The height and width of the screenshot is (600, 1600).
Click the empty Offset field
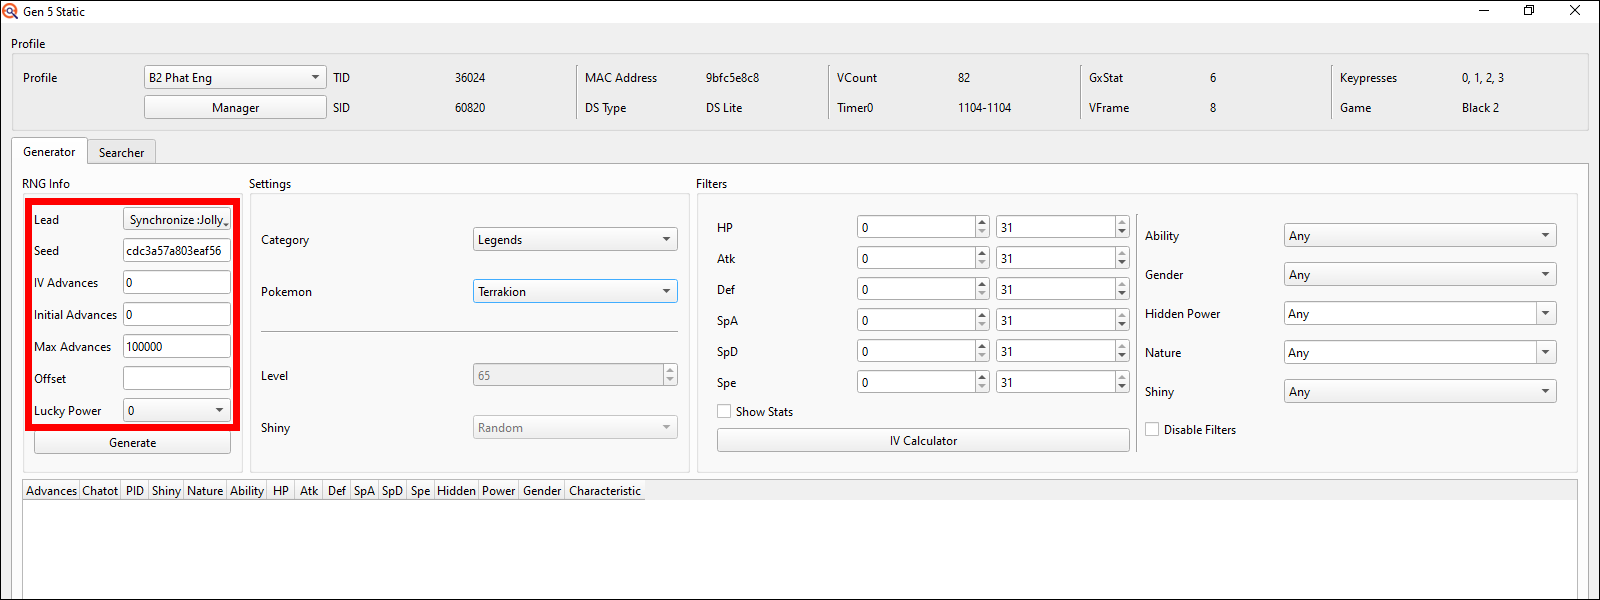pos(177,378)
